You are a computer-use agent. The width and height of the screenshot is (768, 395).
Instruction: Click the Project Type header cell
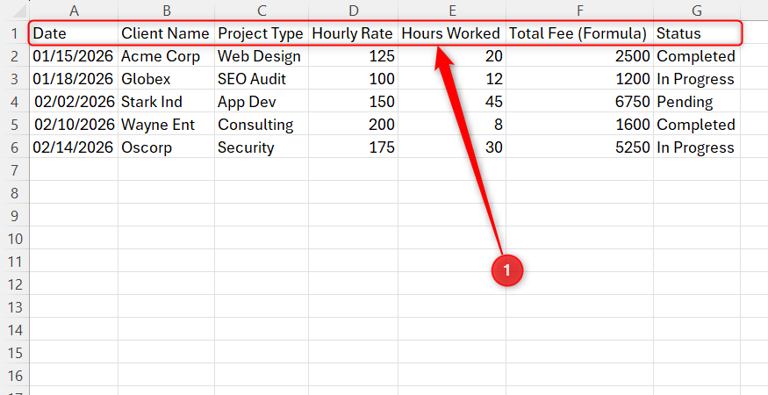click(x=262, y=33)
